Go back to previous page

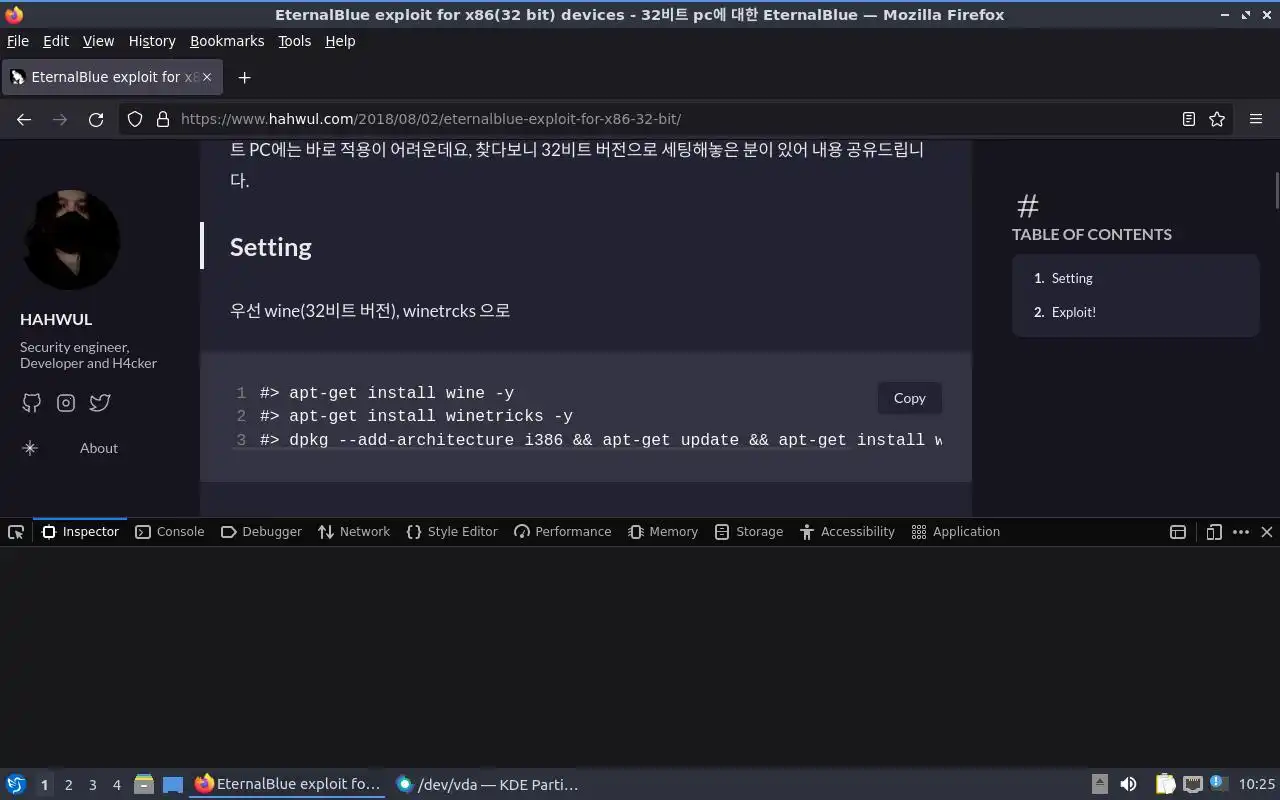(x=24, y=119)
